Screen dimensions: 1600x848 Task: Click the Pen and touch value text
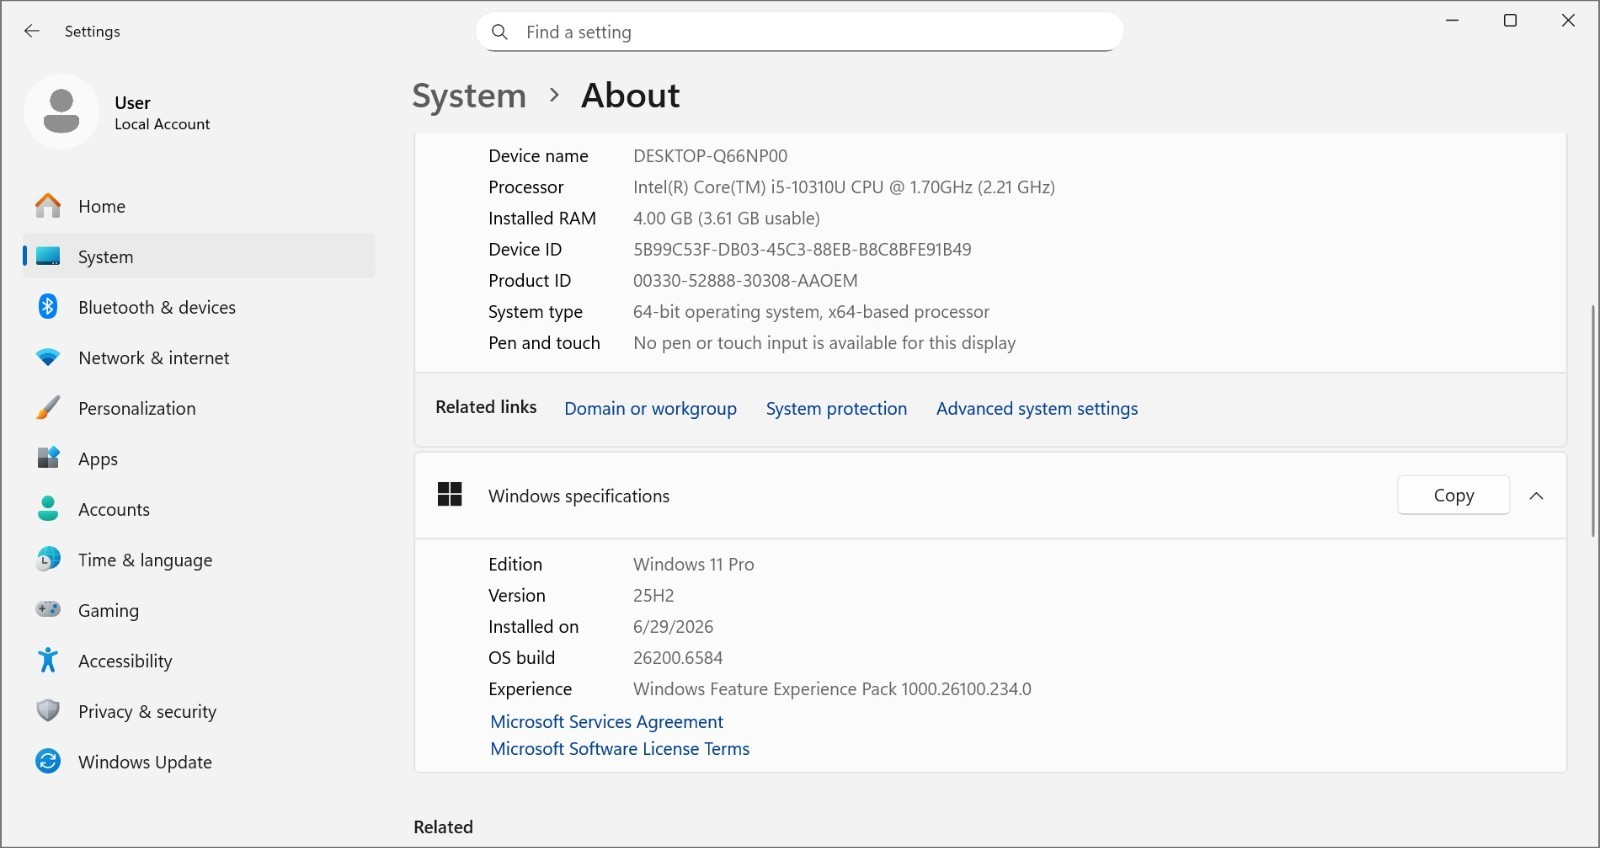824,343
